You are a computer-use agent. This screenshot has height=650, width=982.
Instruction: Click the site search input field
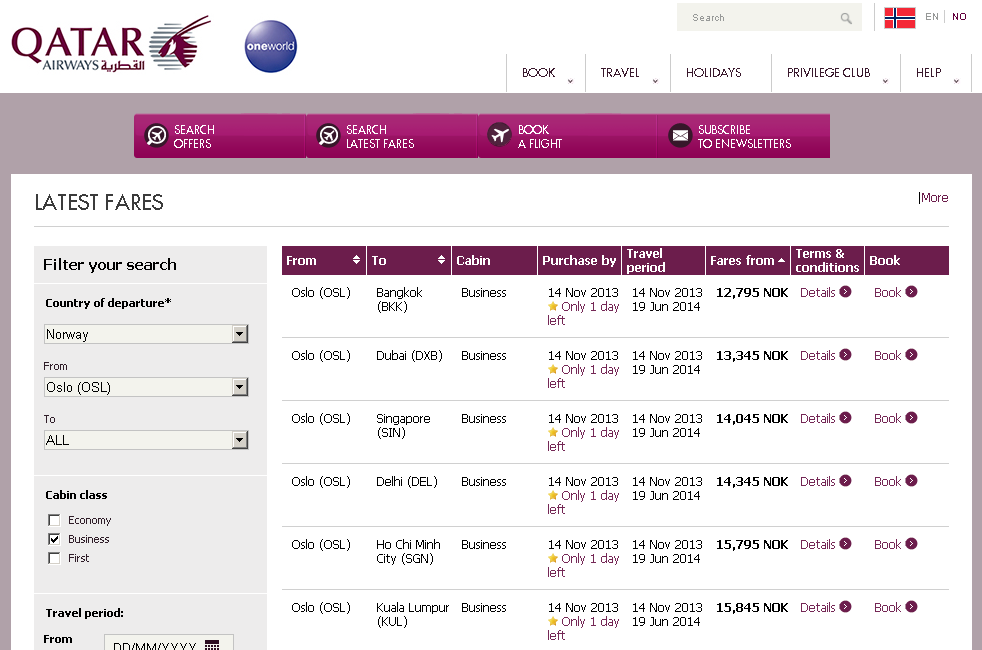[760, 18]
